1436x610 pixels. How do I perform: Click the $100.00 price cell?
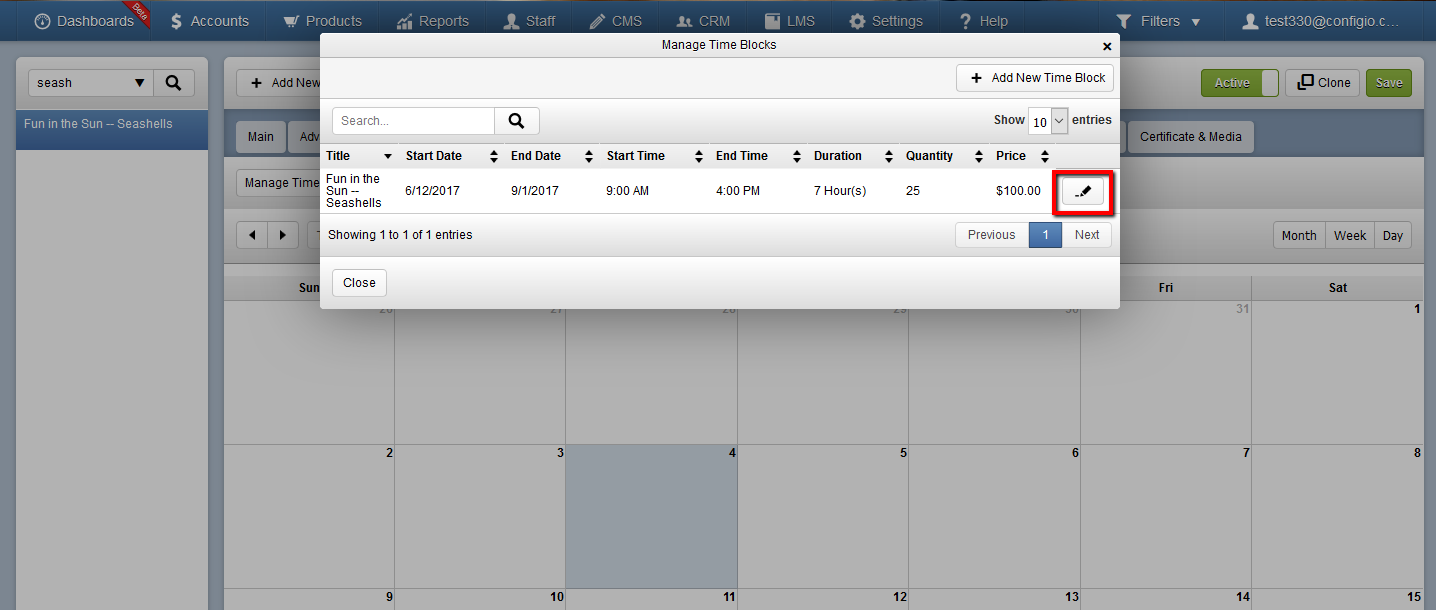(x=1018, y=191)
